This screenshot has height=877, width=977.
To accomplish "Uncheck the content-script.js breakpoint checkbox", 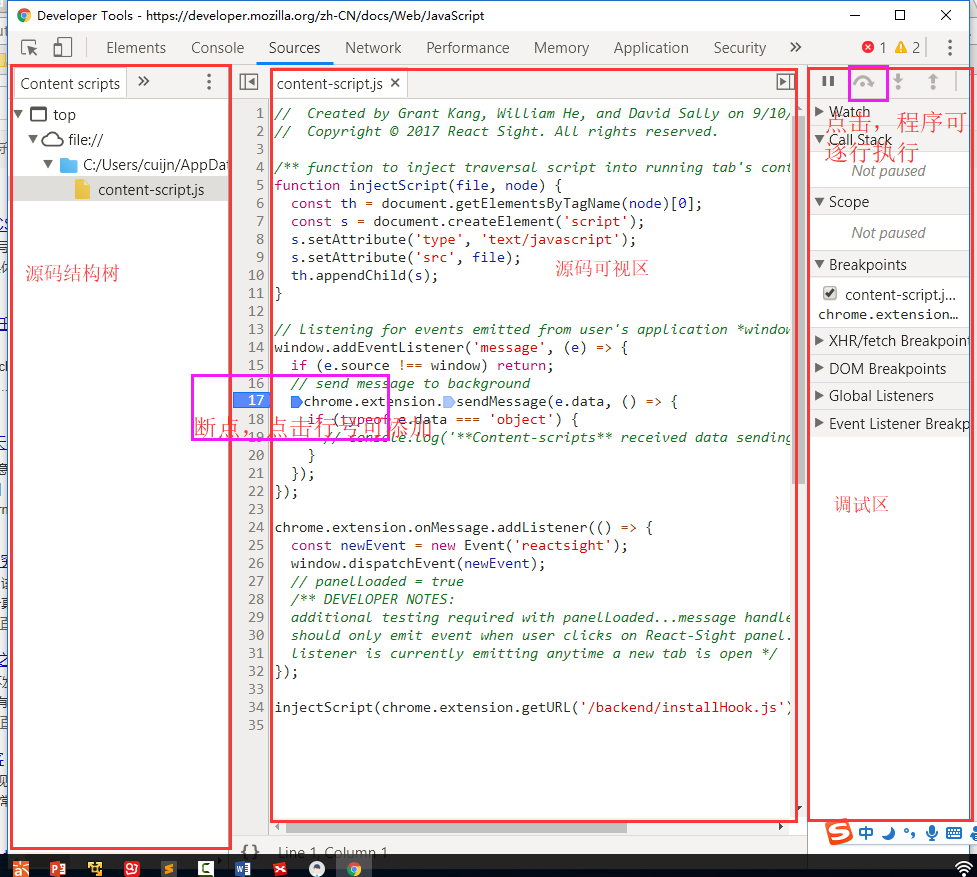I will coord(829,293).
